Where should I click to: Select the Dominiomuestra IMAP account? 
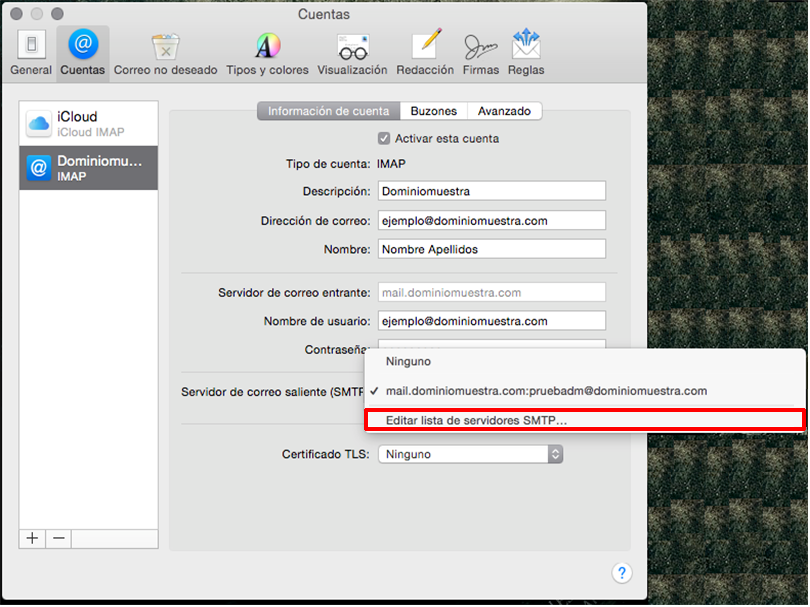coord(89,168)
